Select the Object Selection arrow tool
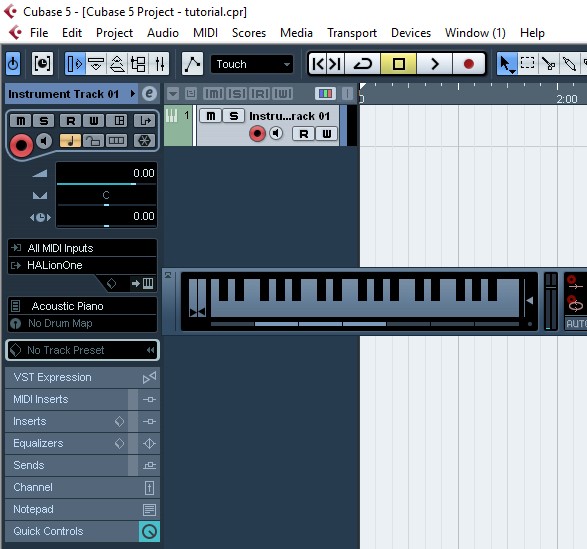 click(507, 64)
